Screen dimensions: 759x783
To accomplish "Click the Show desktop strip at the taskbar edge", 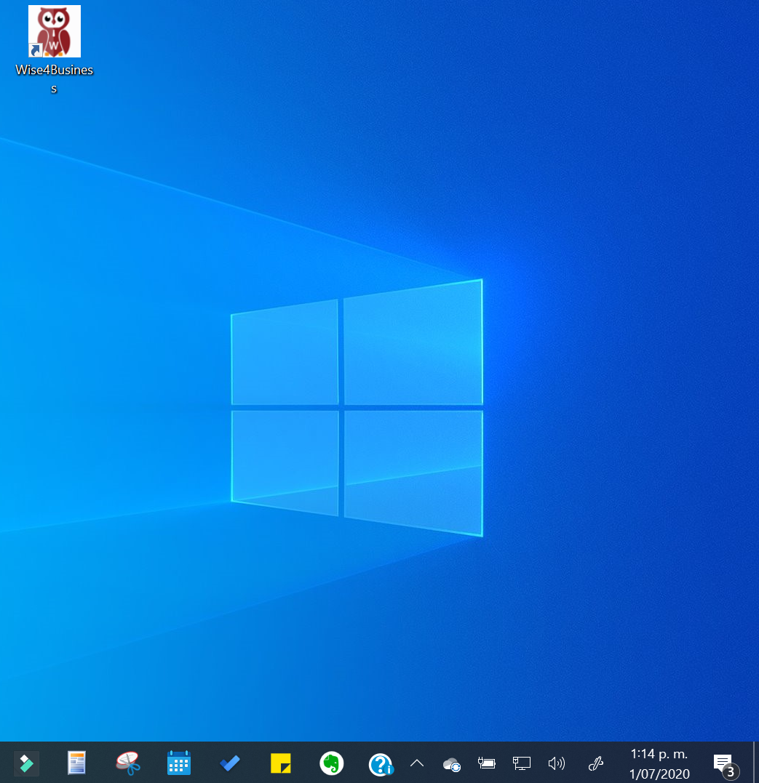I will 755,763.
